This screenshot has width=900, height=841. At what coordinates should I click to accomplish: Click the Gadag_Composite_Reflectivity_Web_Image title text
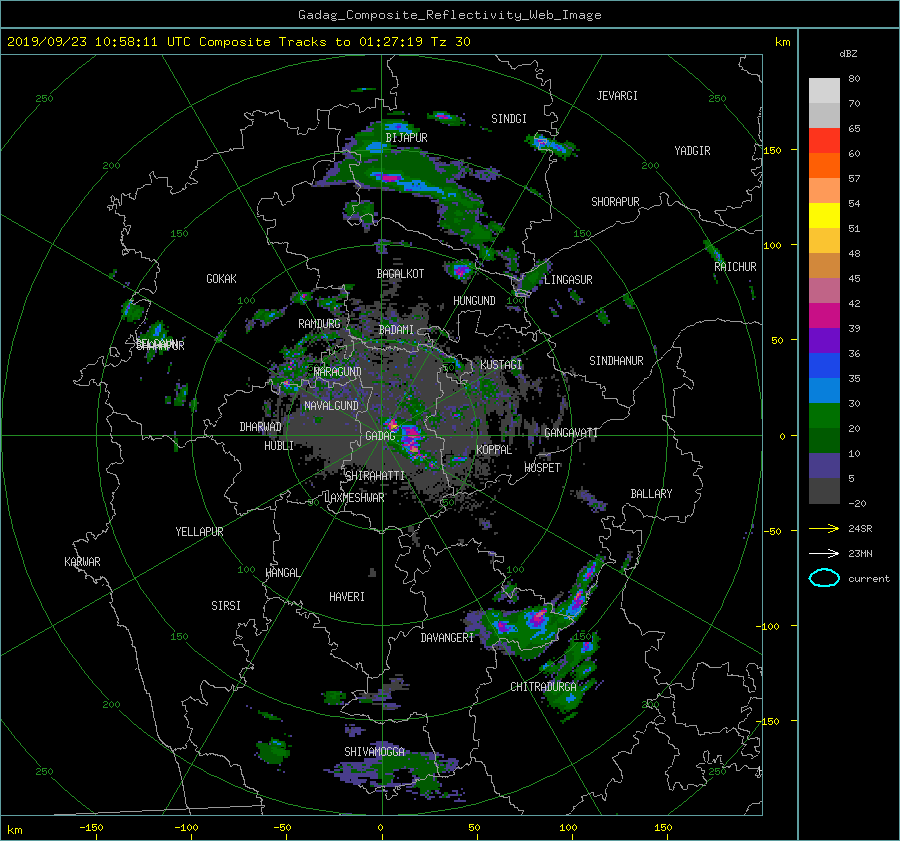449,15
